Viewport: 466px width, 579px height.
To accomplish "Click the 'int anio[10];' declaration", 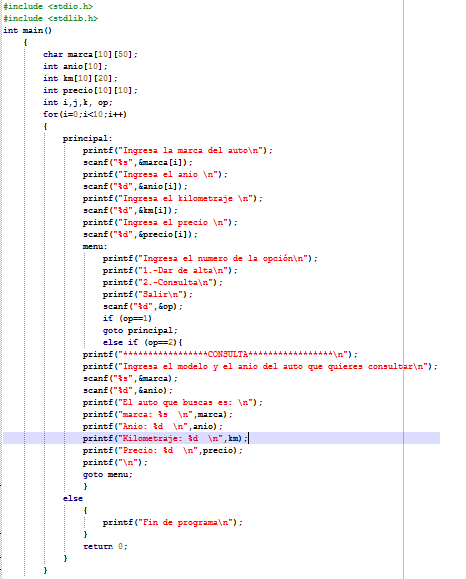I will coord(75,66).
